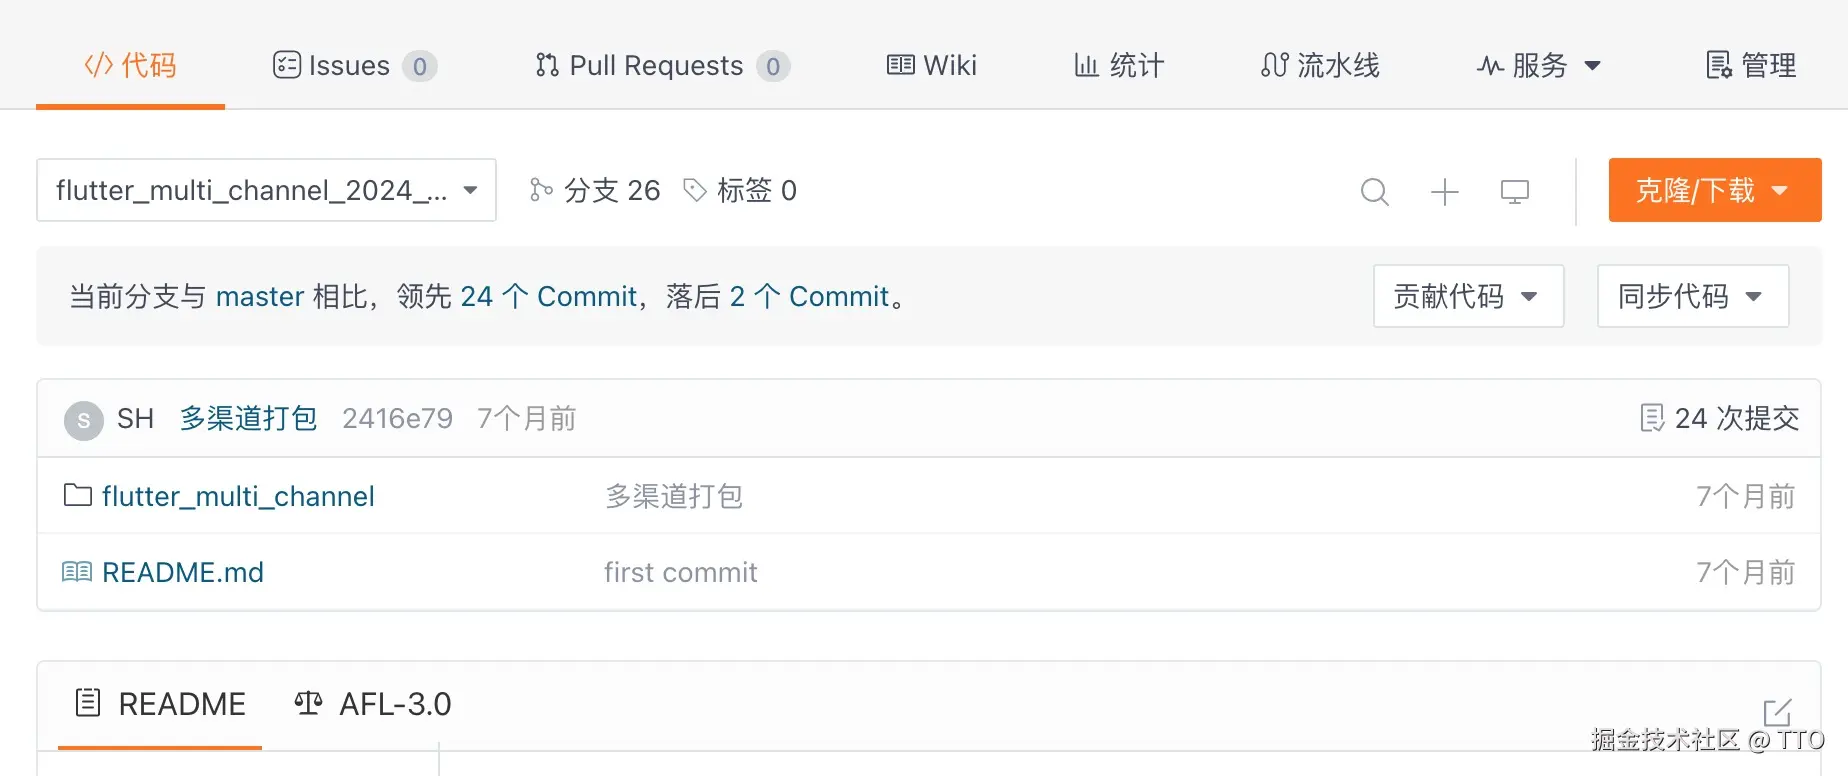Open the Wiki tab
Viewport: 1848px width, 776px height.
point(932,66)
